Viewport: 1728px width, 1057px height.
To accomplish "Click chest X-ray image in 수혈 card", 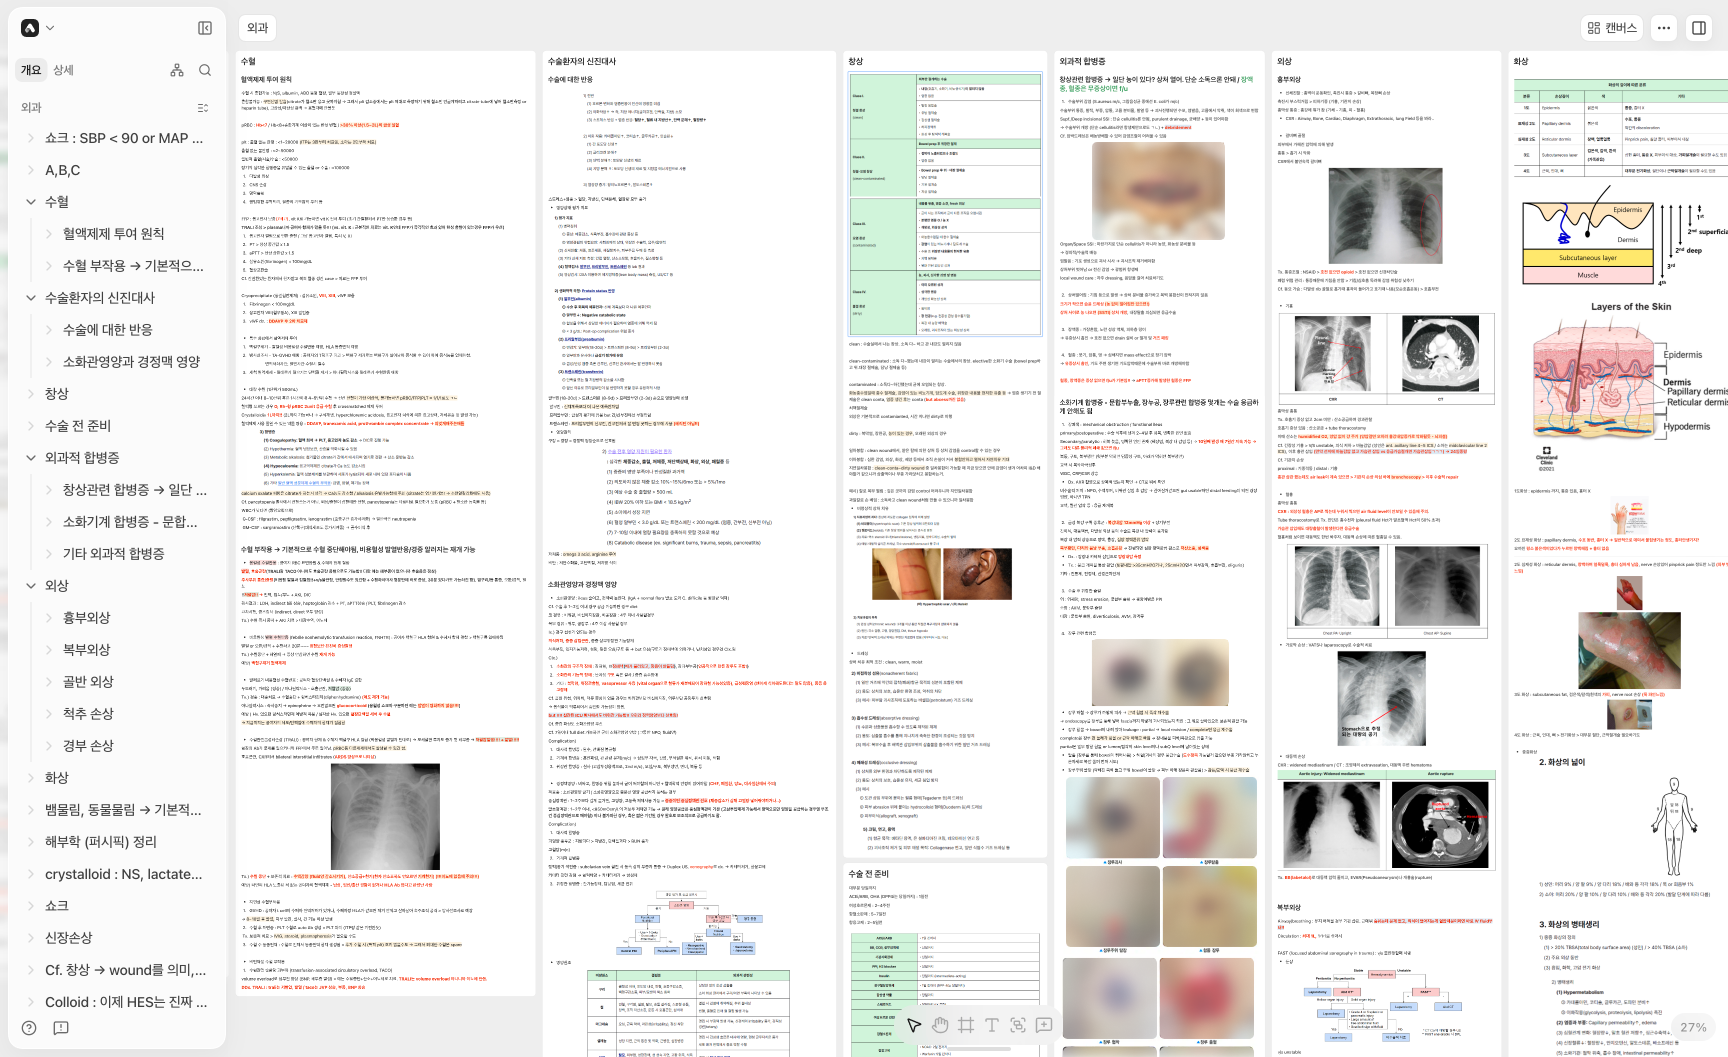I will pos(385,816).
